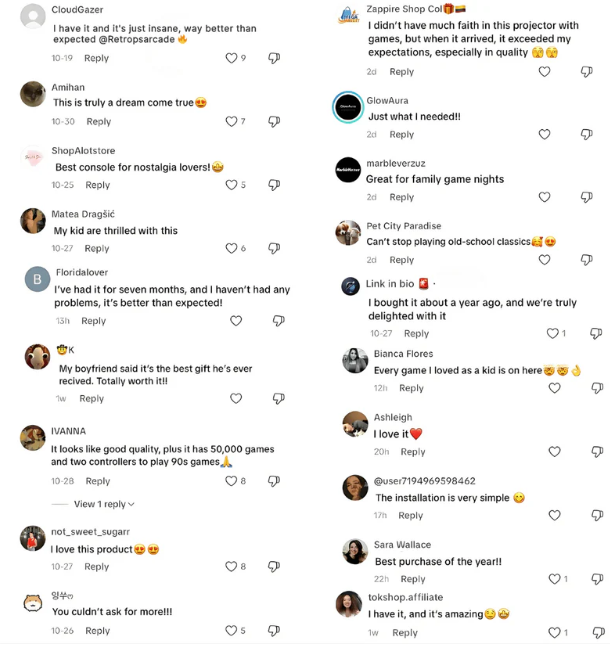Image resolution: width=610 pixels, height=647 pixels.
Task: Reply to Bianca Flores's comment
Action: click(x=411, y=388)
